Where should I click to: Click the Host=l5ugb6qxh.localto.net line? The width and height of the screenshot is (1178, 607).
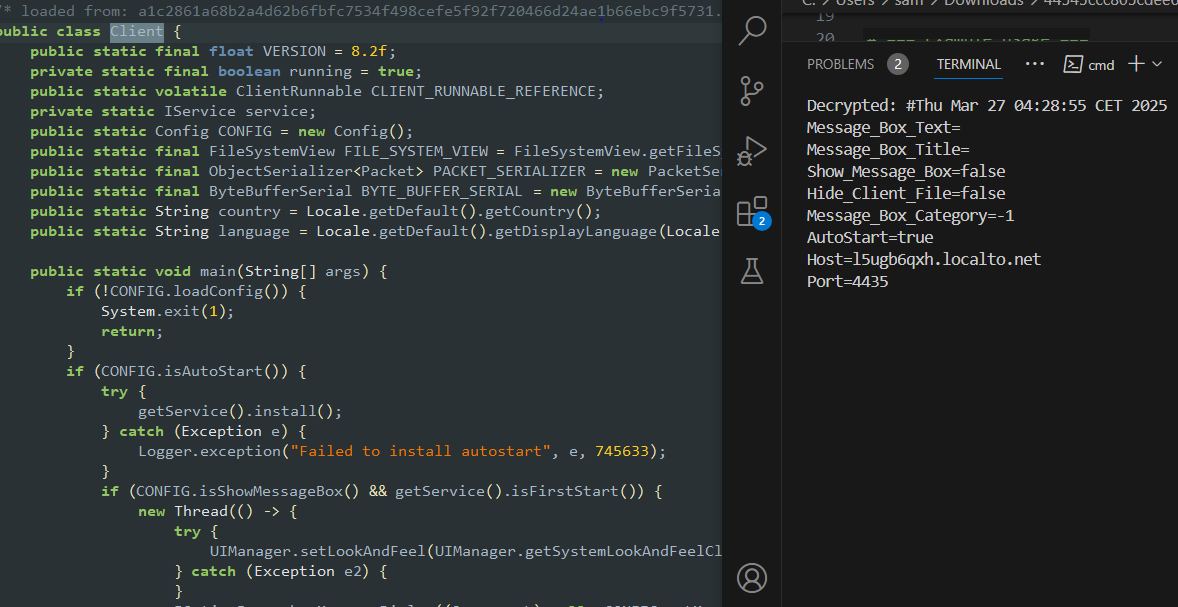(x=923, y=260)
